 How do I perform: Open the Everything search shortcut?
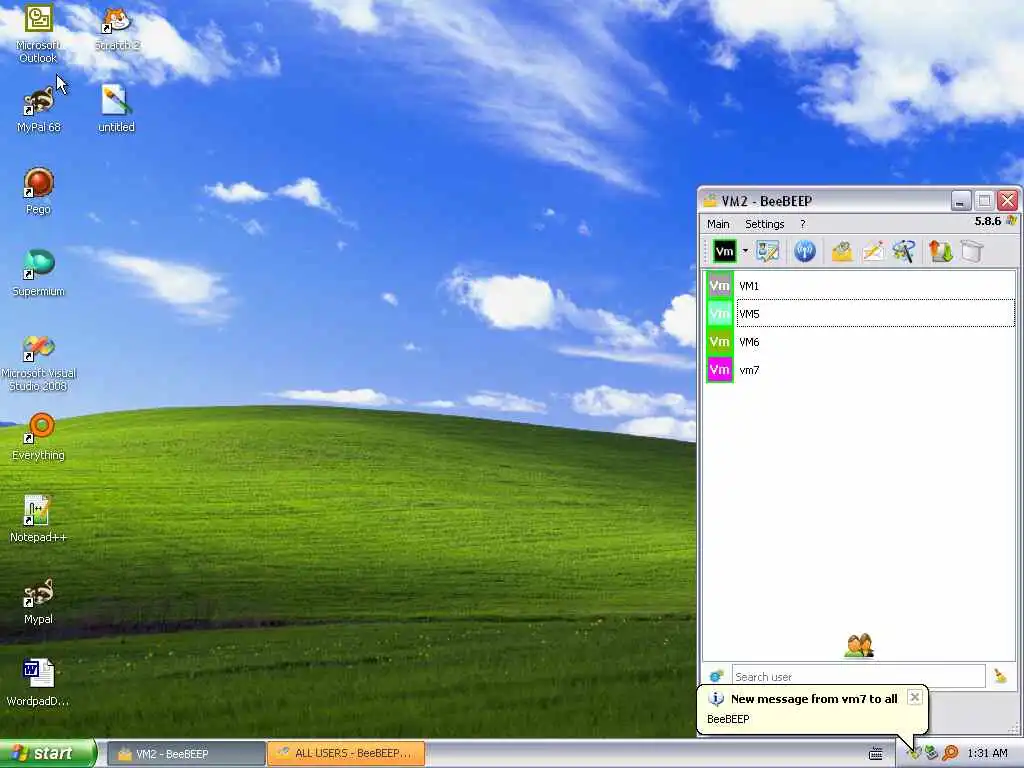(39, 438)
